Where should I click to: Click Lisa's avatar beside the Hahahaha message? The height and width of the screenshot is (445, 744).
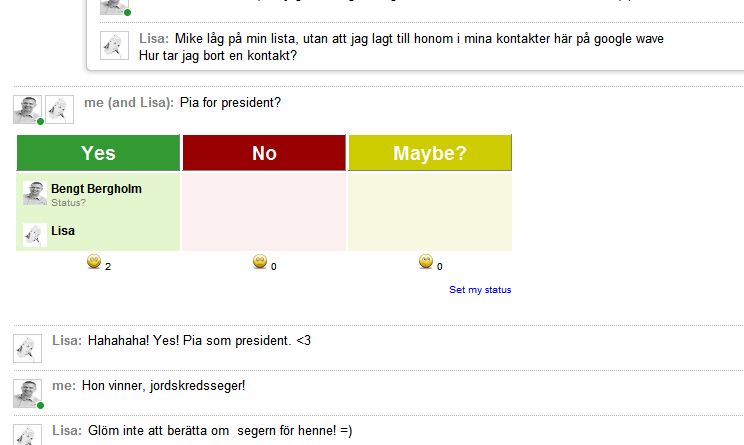[27, 348]
